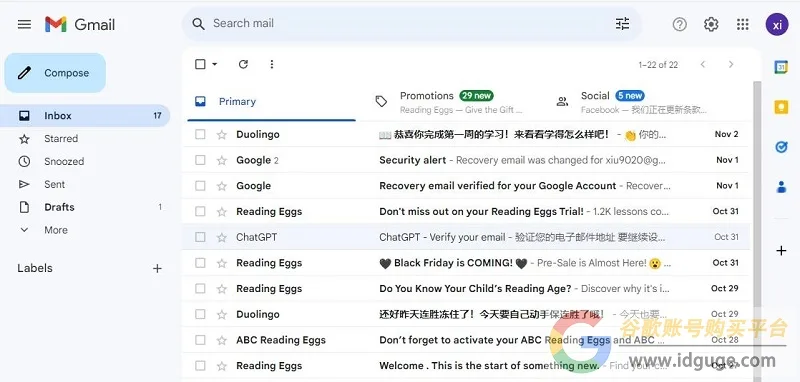This screenshot has height=382, width=800.
Task: Open the Google apps grid
Action: (743, 24)
